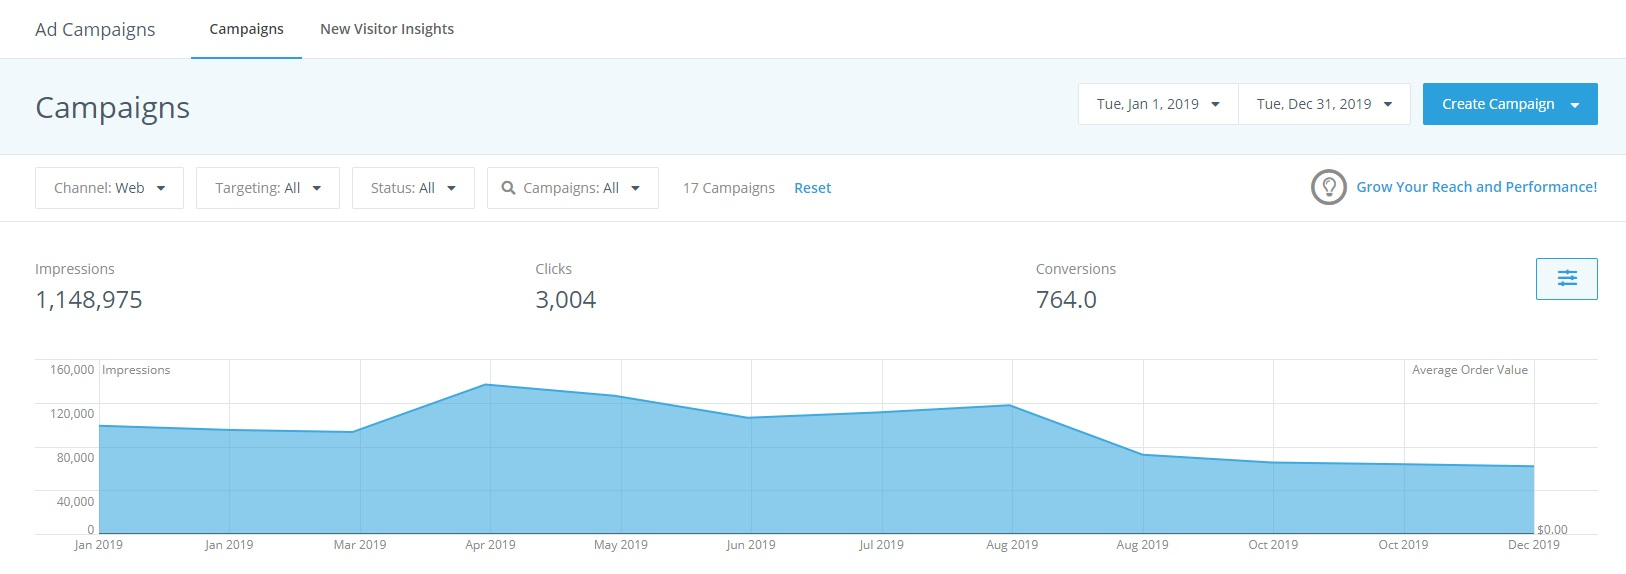This screenshot has height=574, width=1626.
Task: Select the Conversions metric total
Action: [x=1066, y=300]
